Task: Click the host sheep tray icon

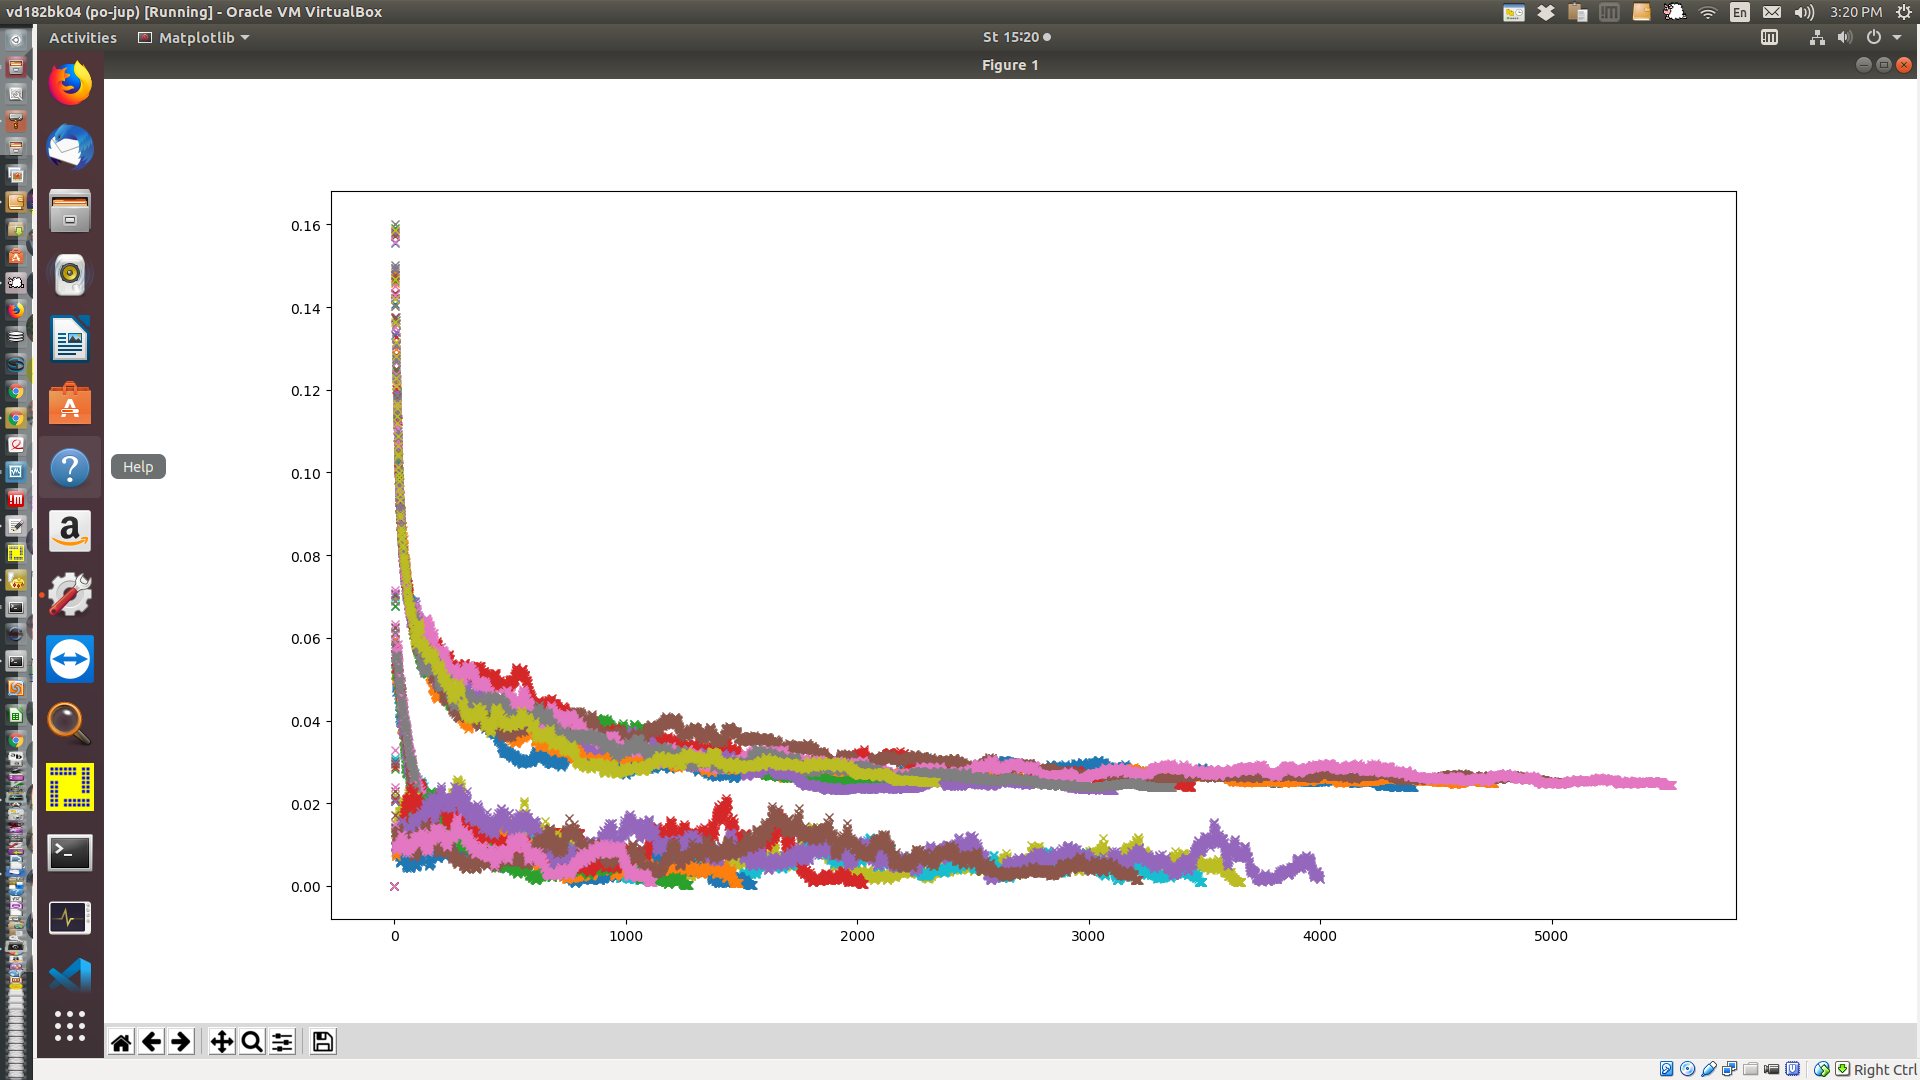Action: click(1674, 12)
